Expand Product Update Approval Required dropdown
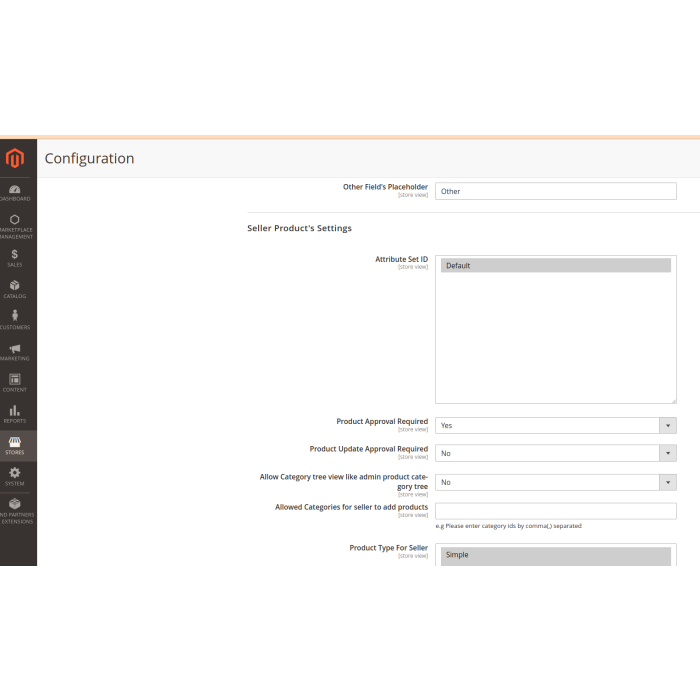Image resolution: width=700 pixels, height=700 pixels. (x=555, y=453)
